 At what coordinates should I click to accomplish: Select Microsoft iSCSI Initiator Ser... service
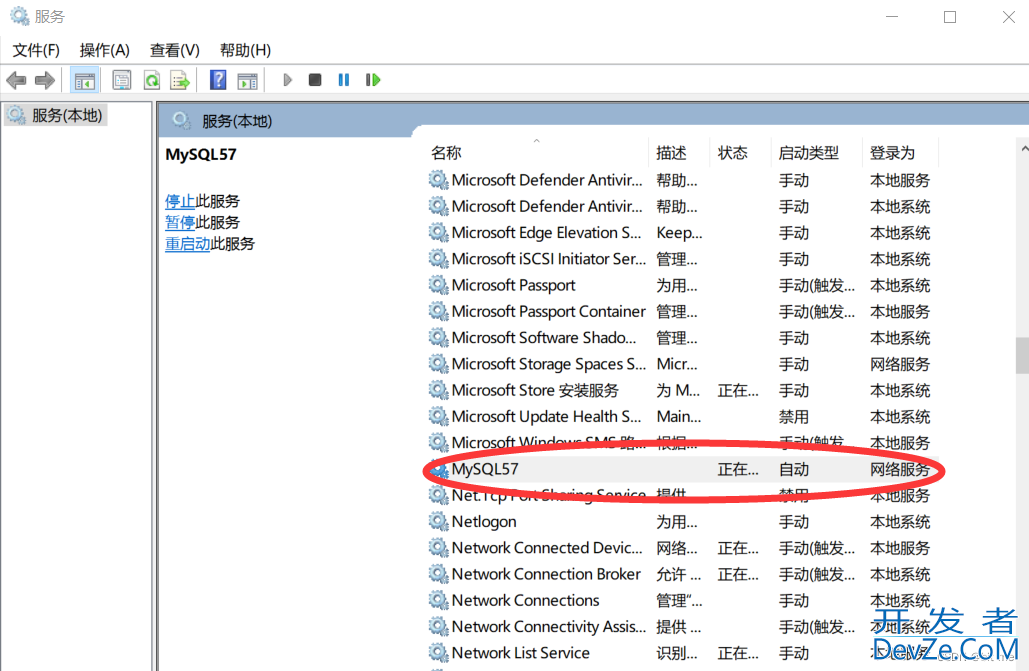pos(682,259)
